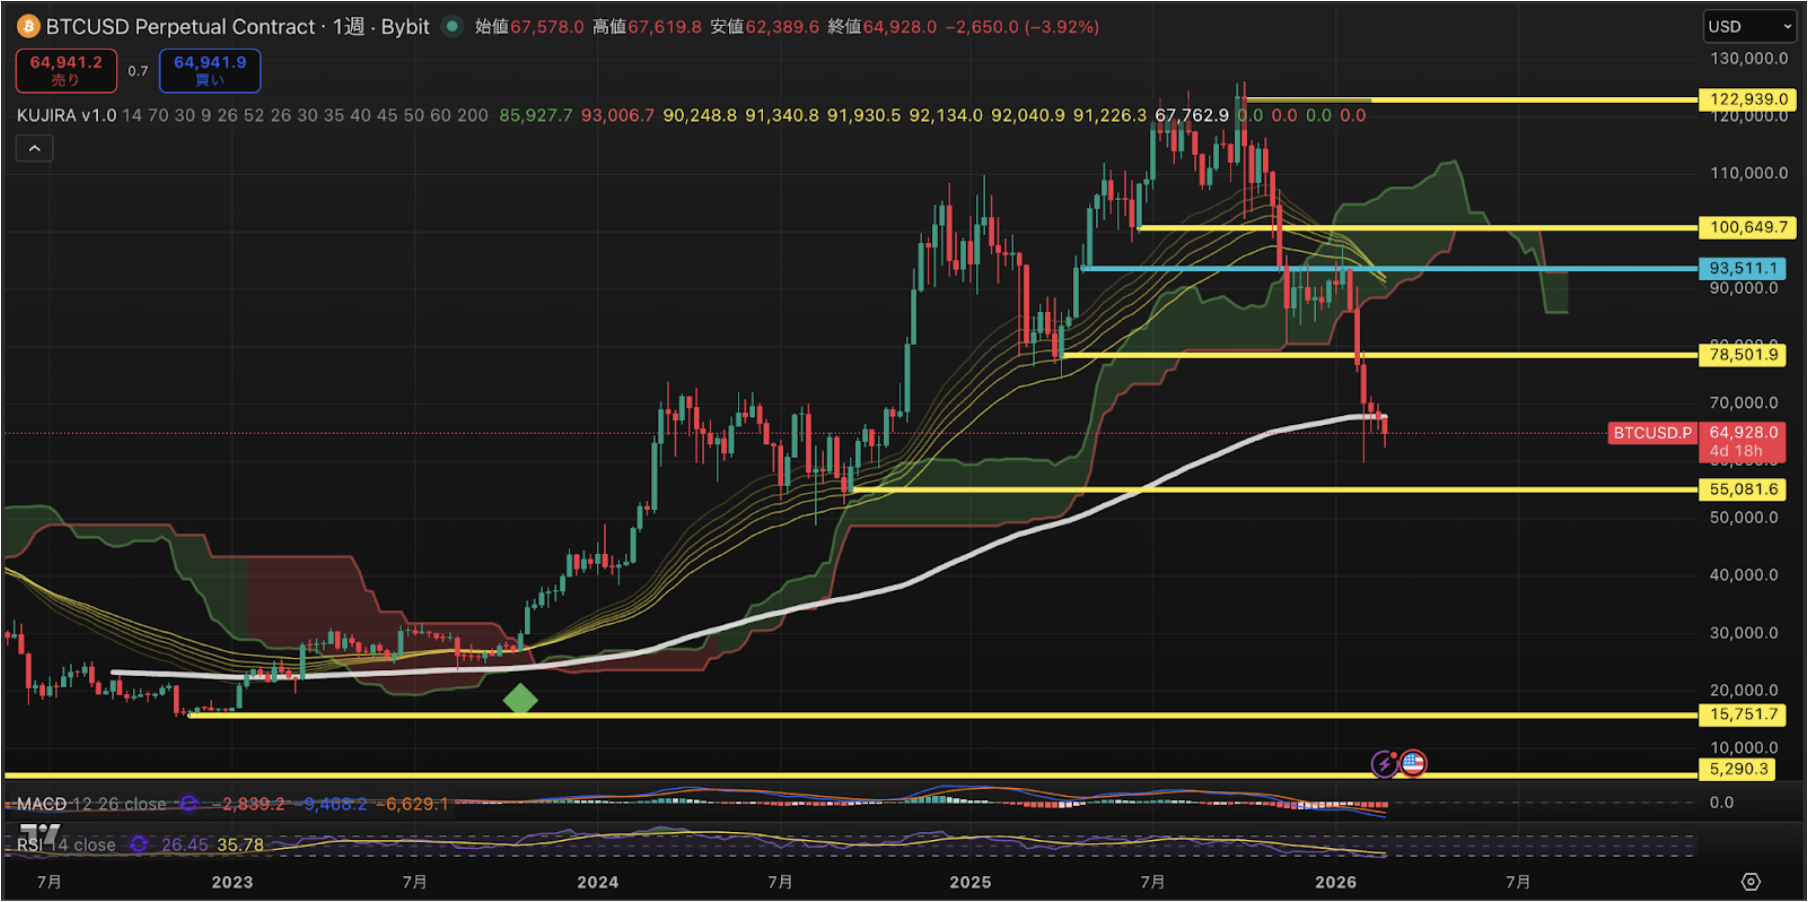Click the 122,939.0 yellow price label
Screen dimensions: 1810x902
point(1747,99)
